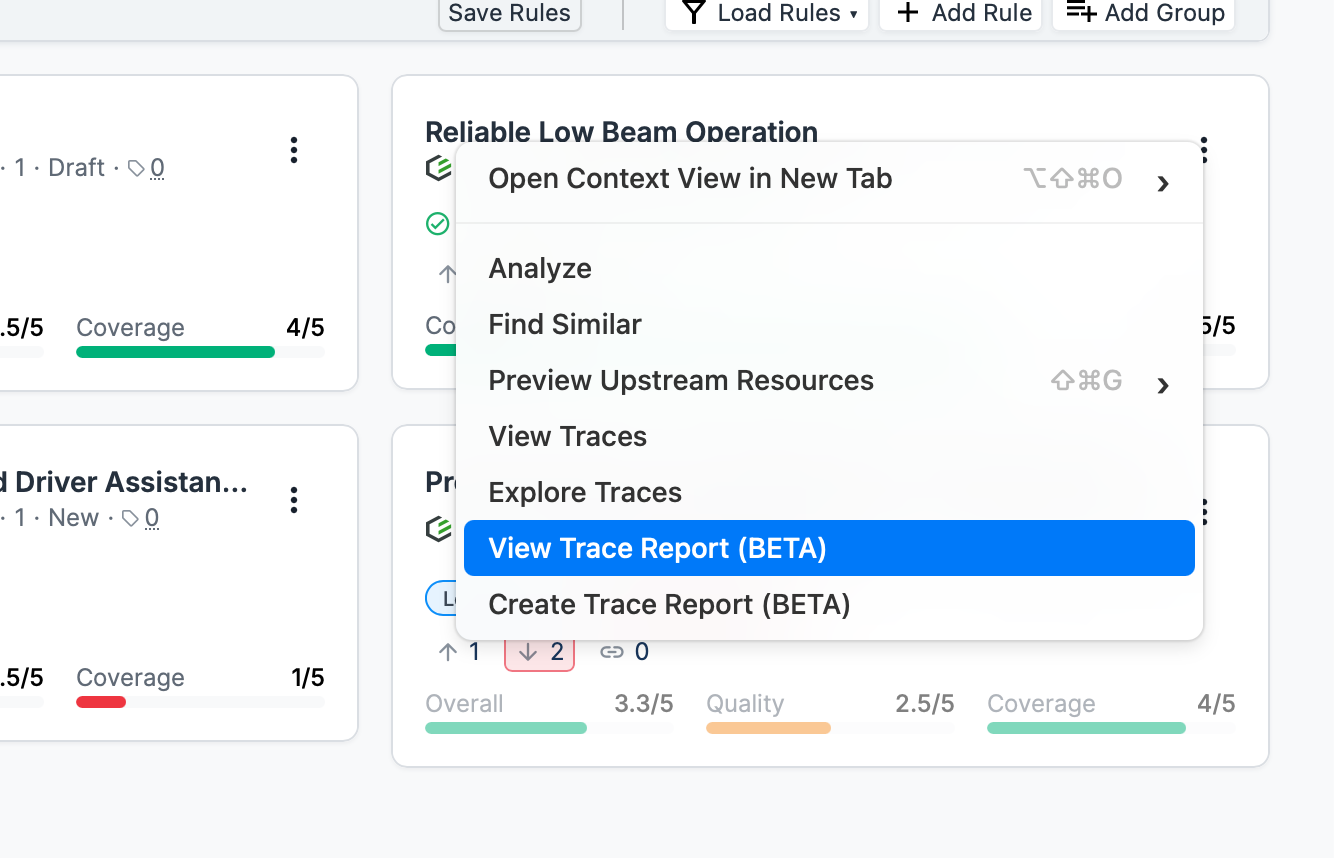
Task: Expand the Preview Upstream Resources submenu arrow
Action: (1163, 385)
